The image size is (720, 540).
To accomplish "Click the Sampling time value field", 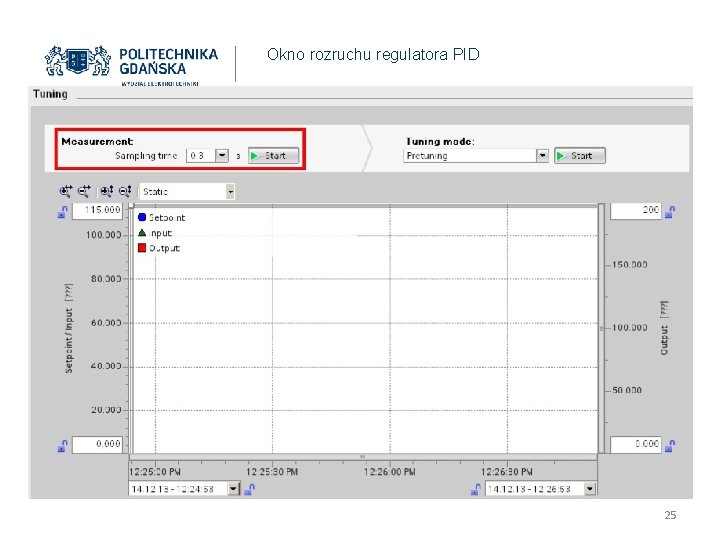I will (201, 156).
